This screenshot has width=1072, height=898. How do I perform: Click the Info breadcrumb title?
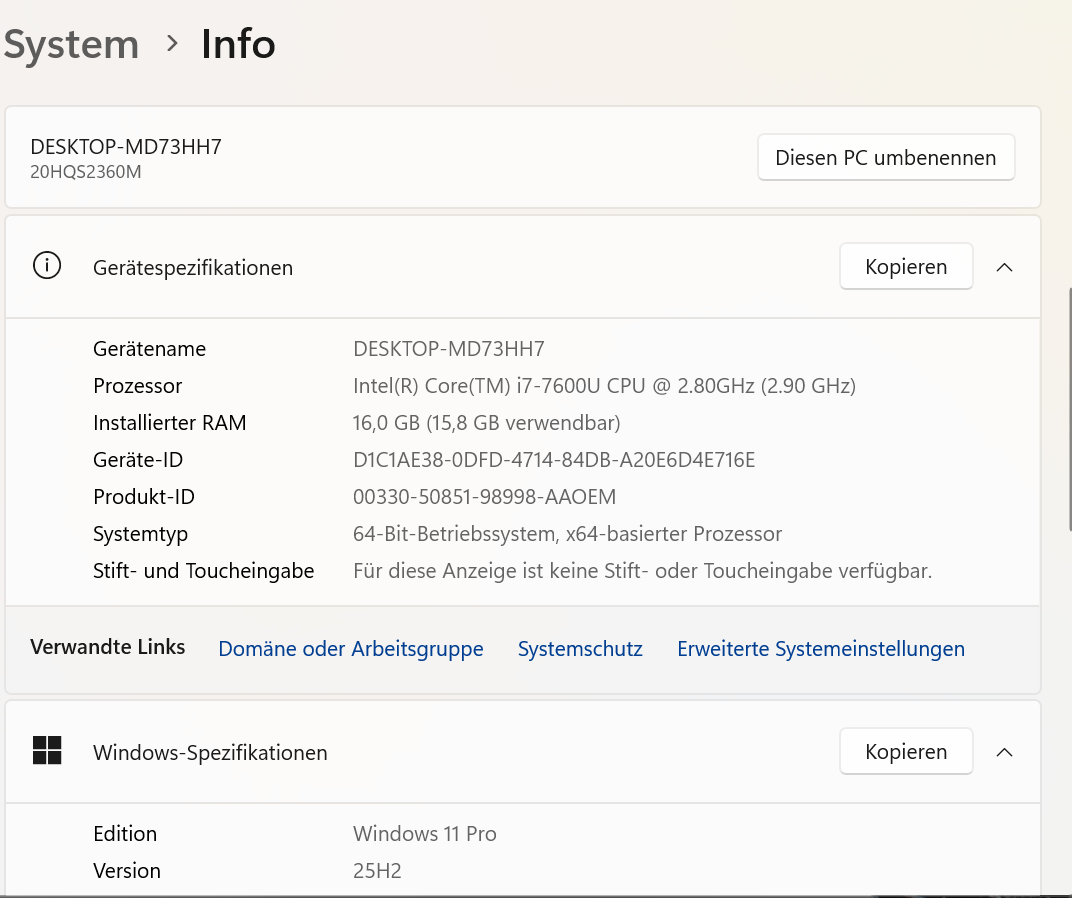point(238,44)
